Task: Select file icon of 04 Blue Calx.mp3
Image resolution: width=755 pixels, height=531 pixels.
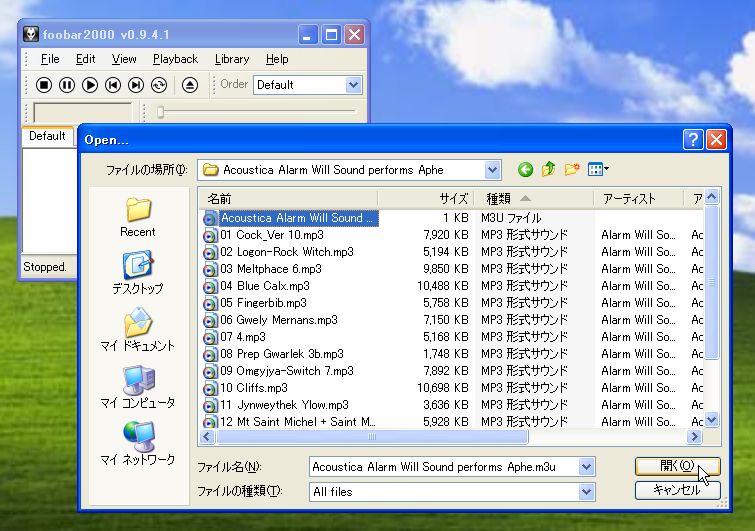Action: (x=209, y=287)
